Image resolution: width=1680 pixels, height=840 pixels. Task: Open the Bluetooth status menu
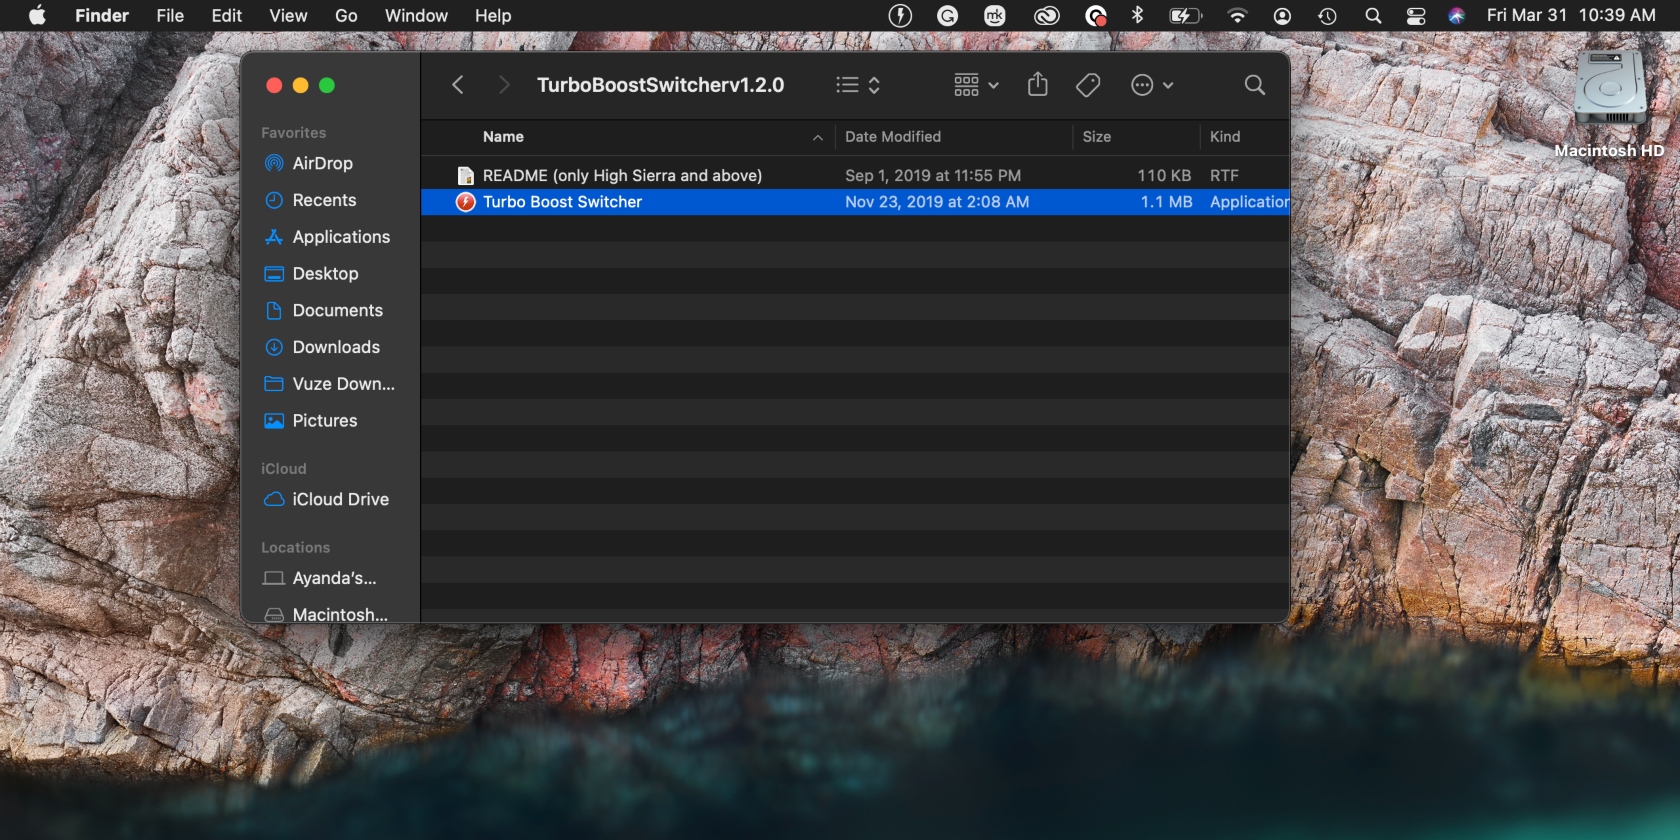[x=1137, y=15]
